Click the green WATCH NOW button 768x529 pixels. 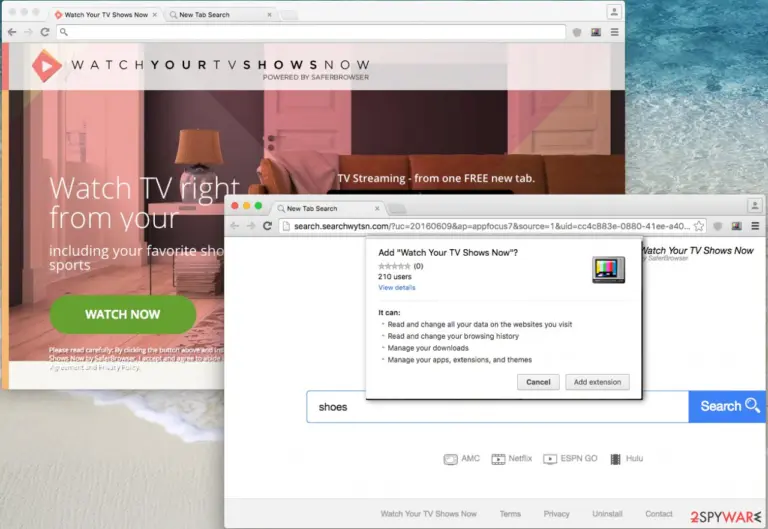[123, 314]
